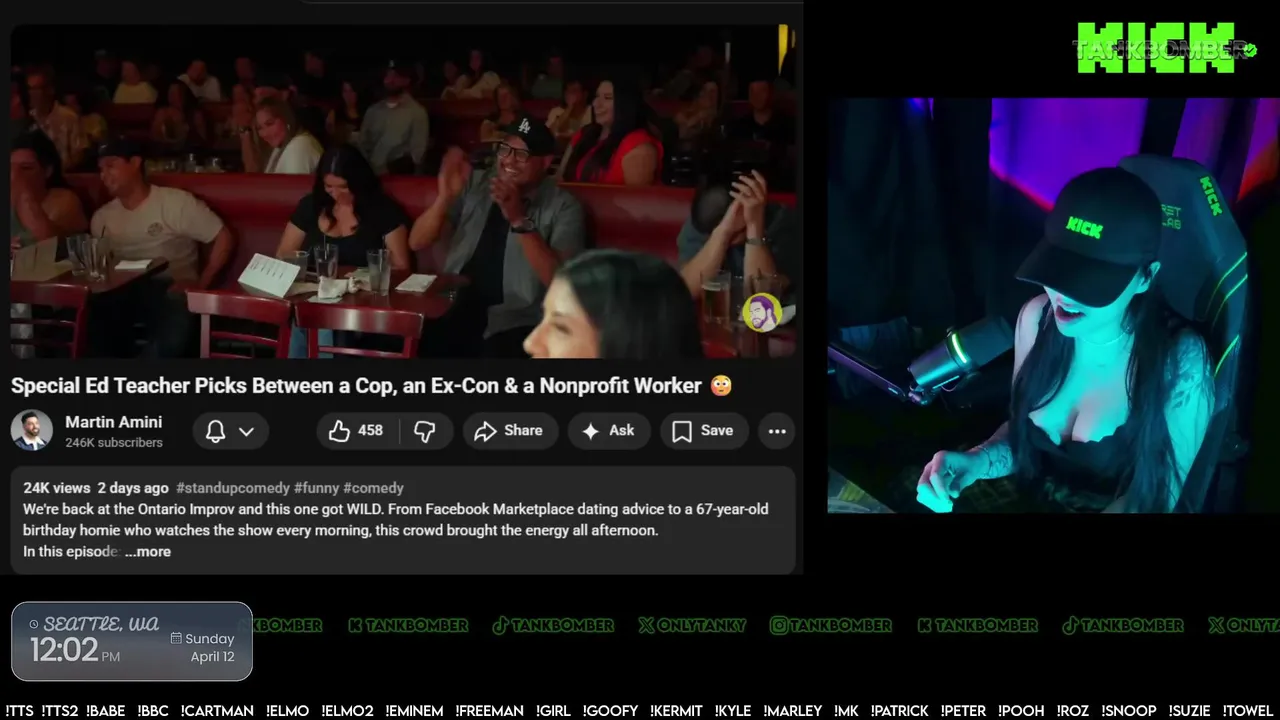This screenshot has width=1280, height=720.
Task: Click the 24K views text
Action: tap(57, 488)
